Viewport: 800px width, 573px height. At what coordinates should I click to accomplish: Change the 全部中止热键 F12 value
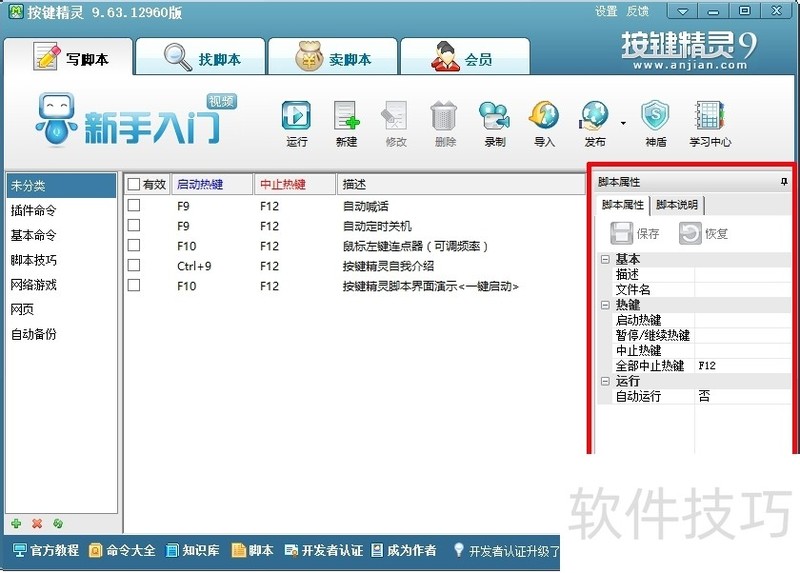click(742, 366)
